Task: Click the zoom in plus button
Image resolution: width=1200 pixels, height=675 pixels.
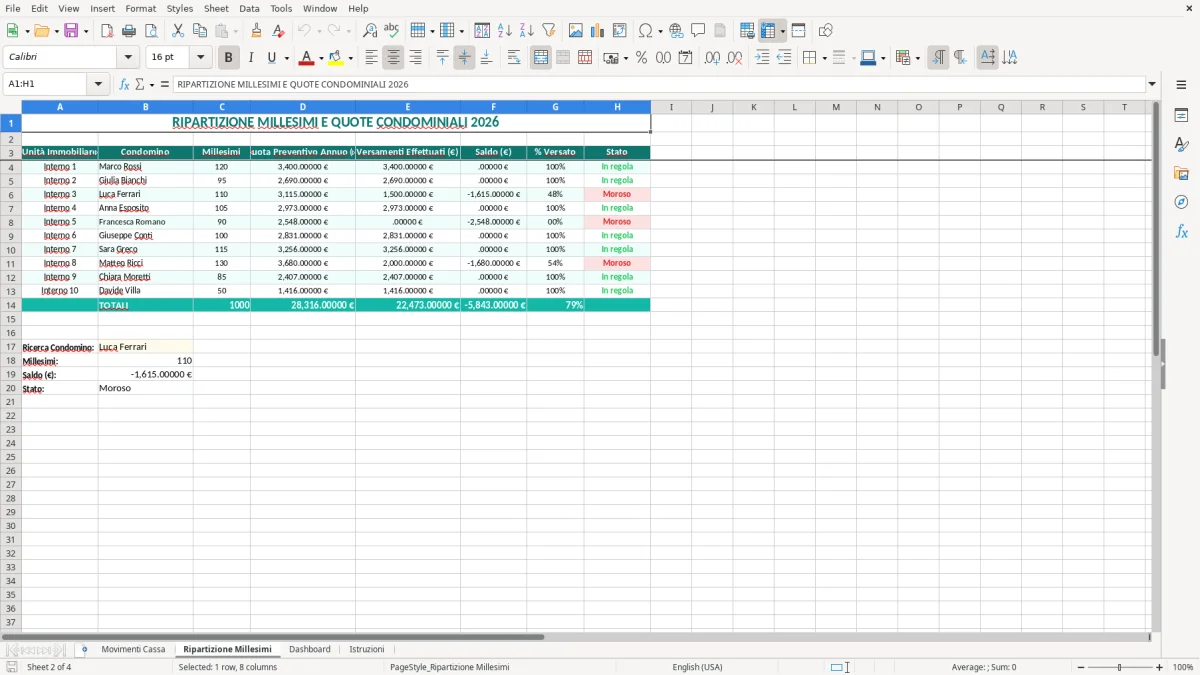Action: (1160, 667)
